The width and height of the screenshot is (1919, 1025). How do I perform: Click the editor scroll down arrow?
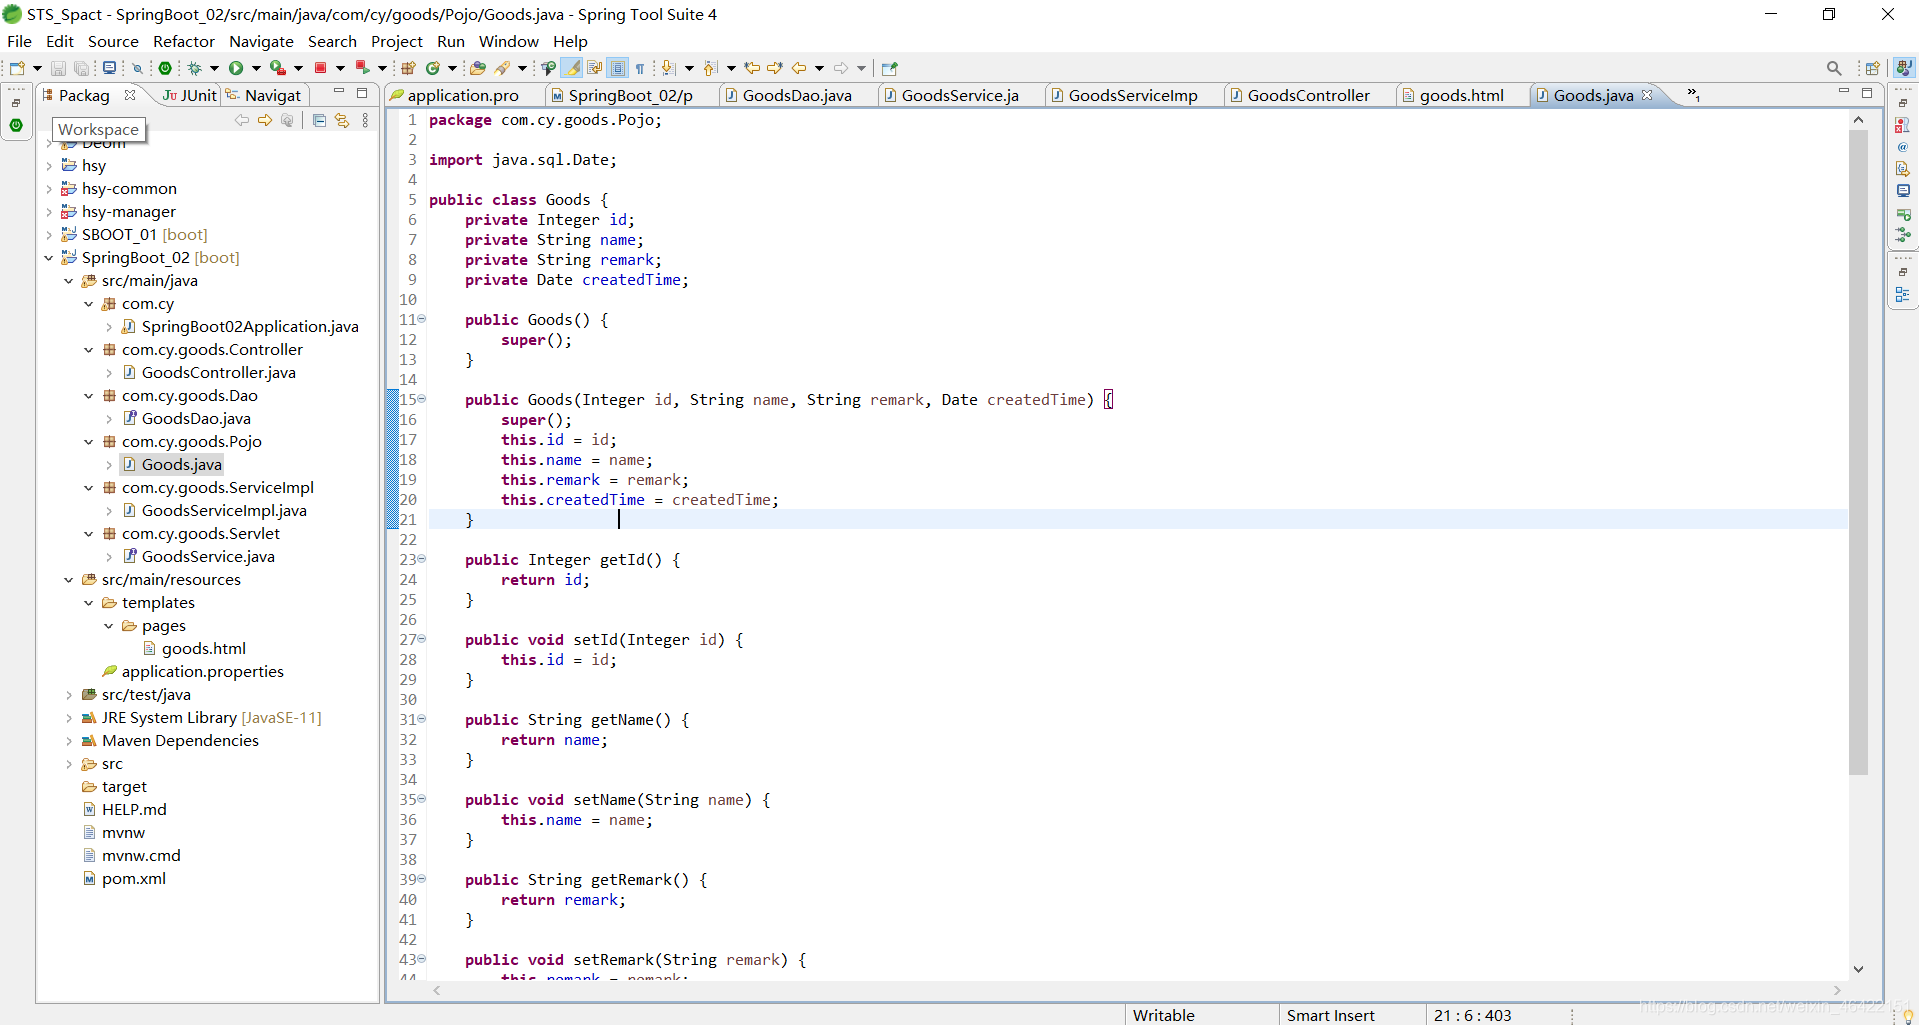click(x=1858, y=968)
